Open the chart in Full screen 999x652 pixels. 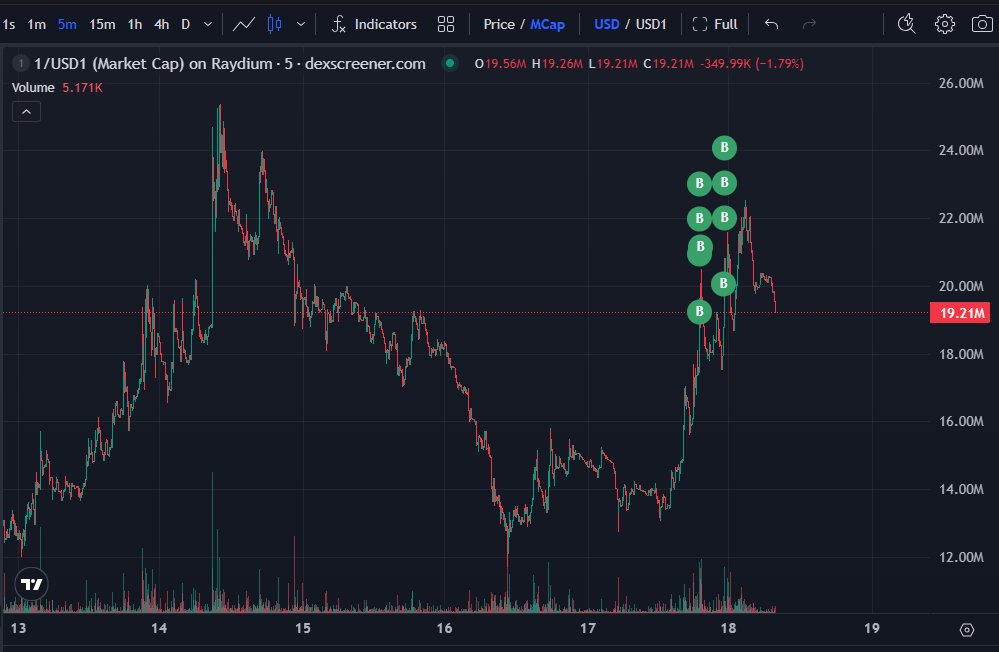(715, 24)
